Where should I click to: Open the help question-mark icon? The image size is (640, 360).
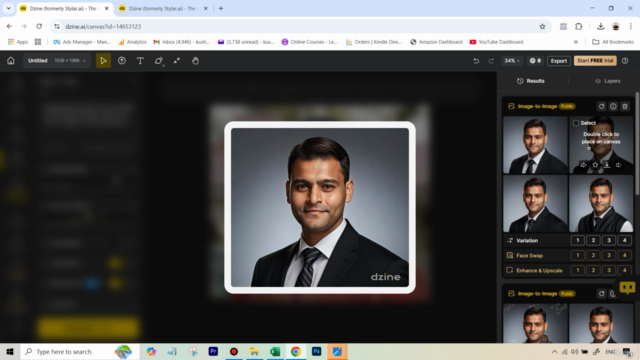(x=625, y=61)
